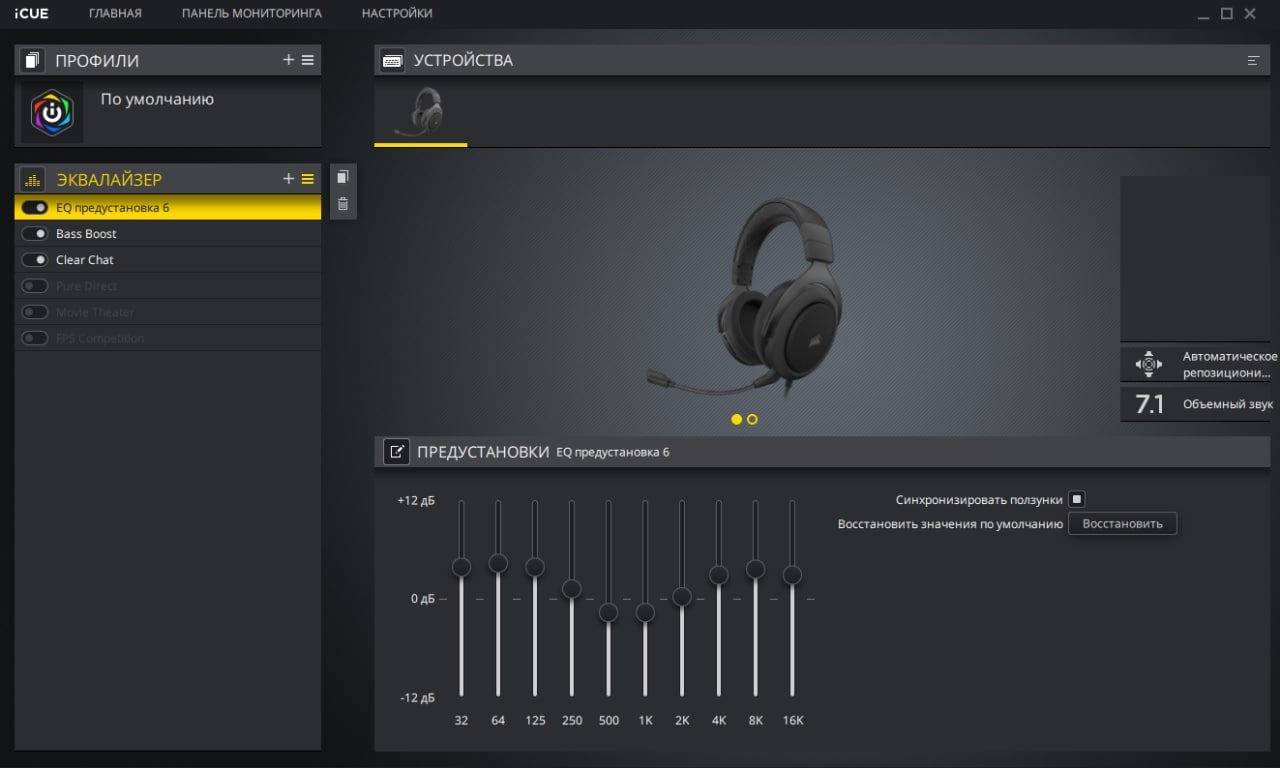Image resolution: width=1280 pixels, height=768 pixels.
Task: Show first device image page dot
Action: [737, 419]
